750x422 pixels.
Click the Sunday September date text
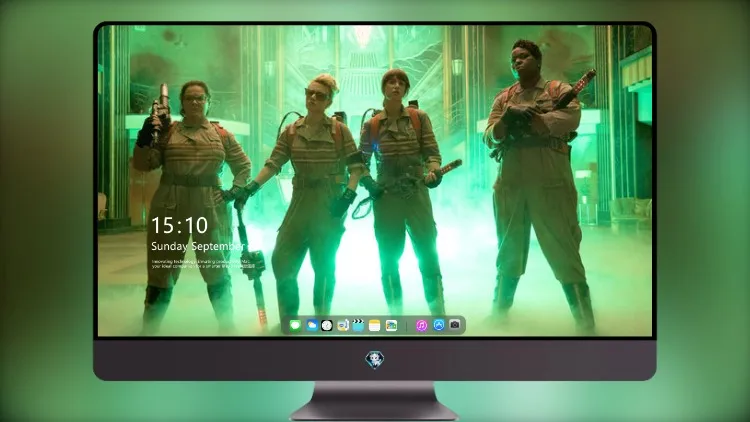(198, 246)
